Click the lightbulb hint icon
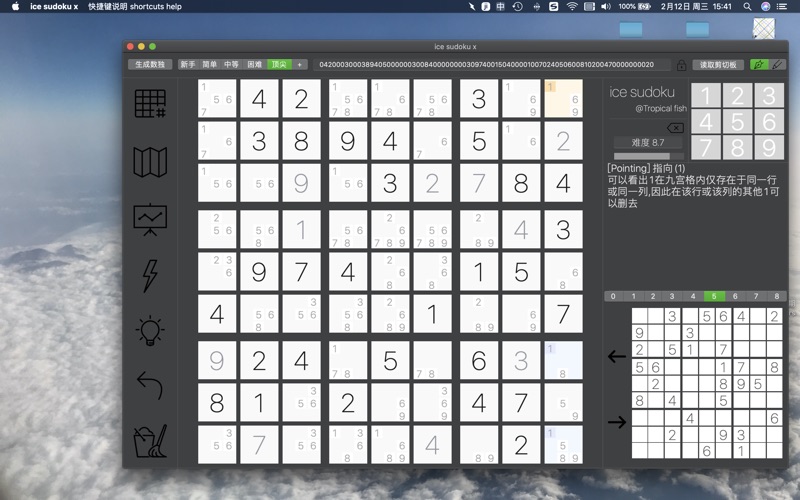The height and width of the screenshot is (500, 800). pyautogui.click(x=150, y=331)
